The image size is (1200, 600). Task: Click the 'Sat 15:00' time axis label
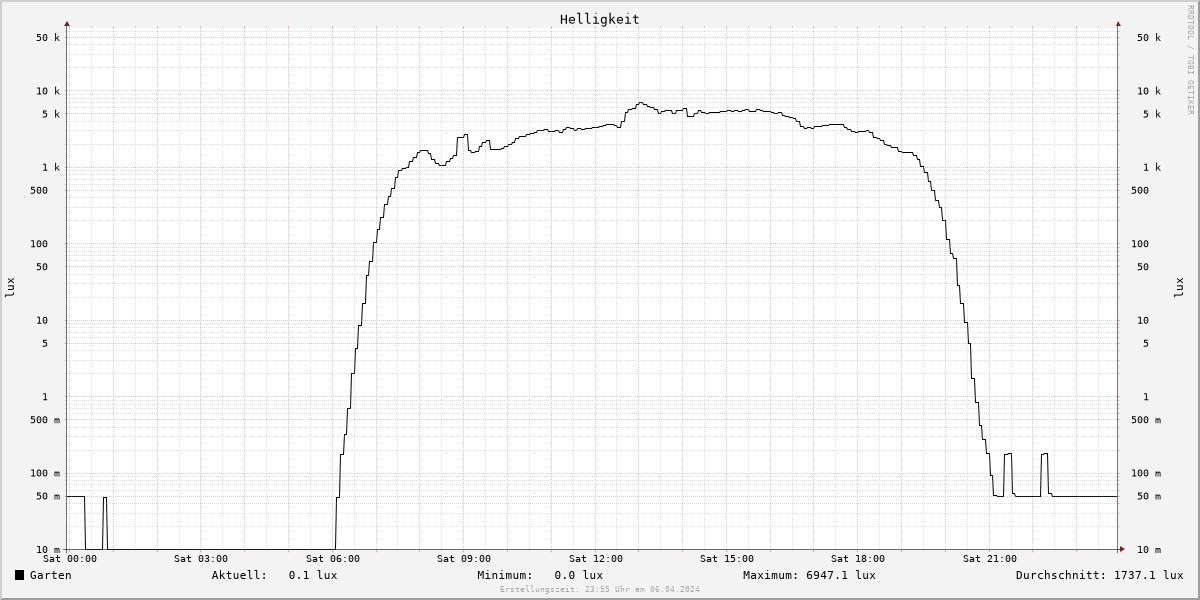(727, 559)
